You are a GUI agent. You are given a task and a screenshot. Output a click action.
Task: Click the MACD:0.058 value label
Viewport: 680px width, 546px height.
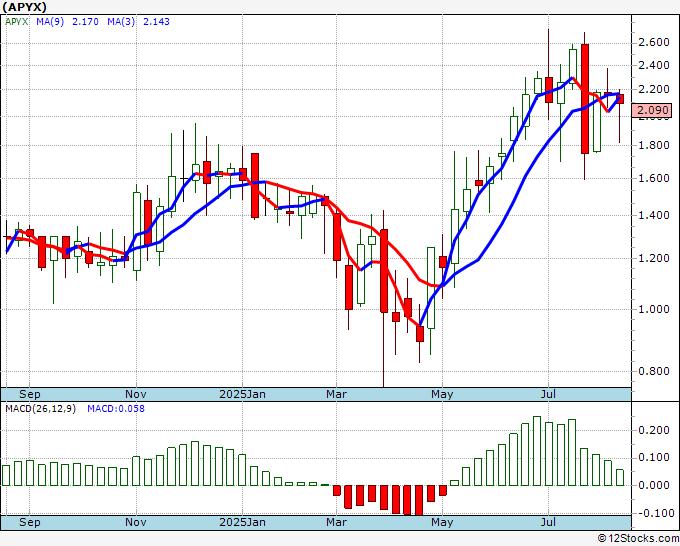pyautogui.click(x=116, y=409)
